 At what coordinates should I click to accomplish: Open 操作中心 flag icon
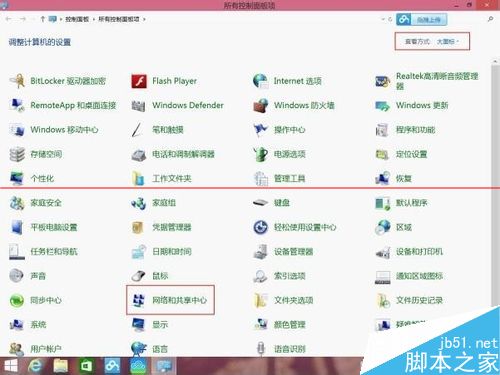pyautogui.click(x=261, y=130)
